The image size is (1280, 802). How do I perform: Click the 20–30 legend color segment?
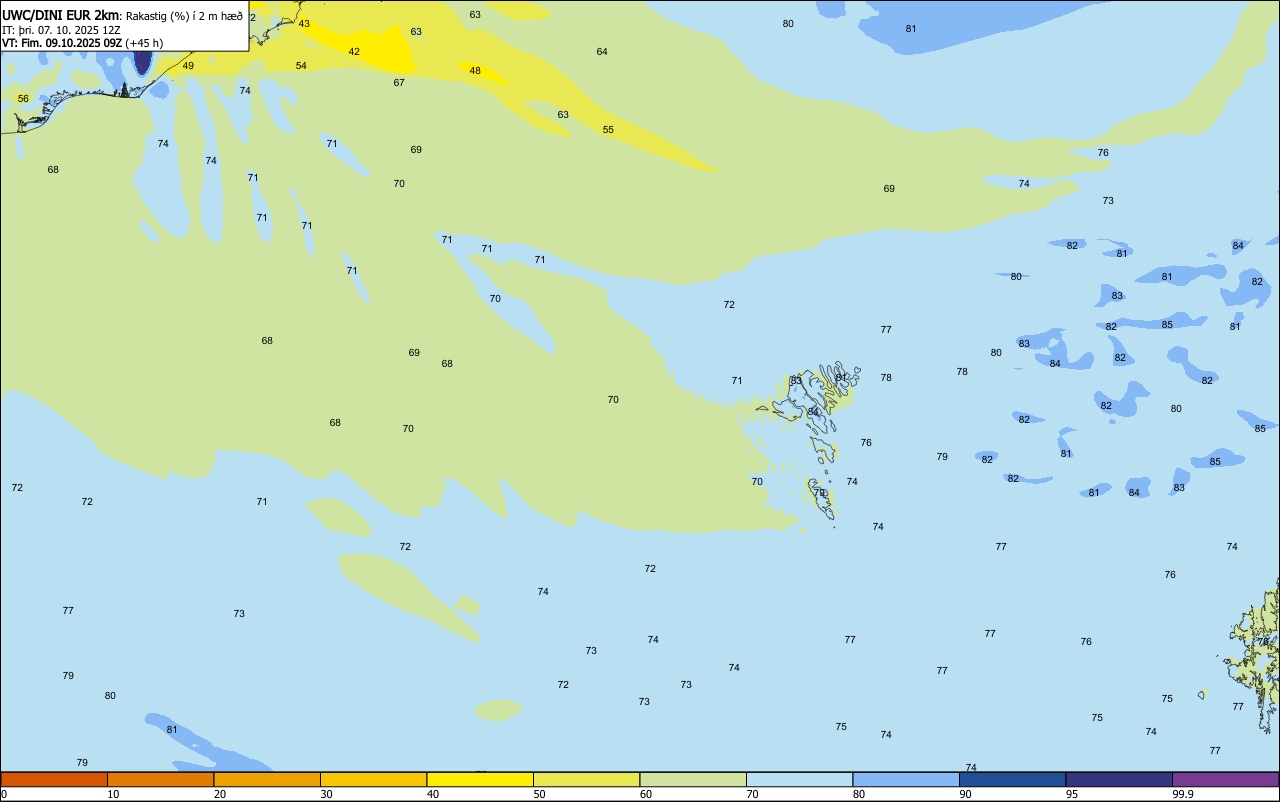click(267, 779)
